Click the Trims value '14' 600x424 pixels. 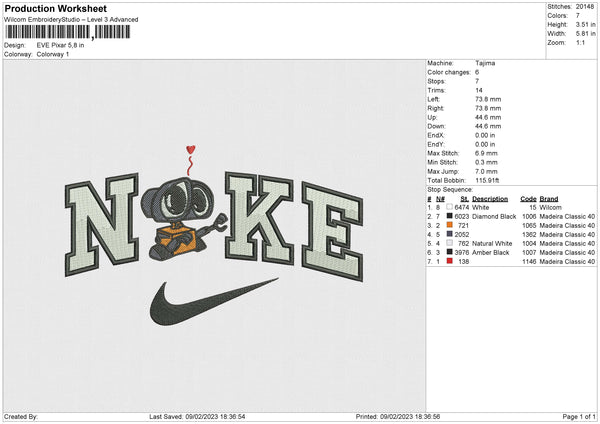click(x=479, y=90)
